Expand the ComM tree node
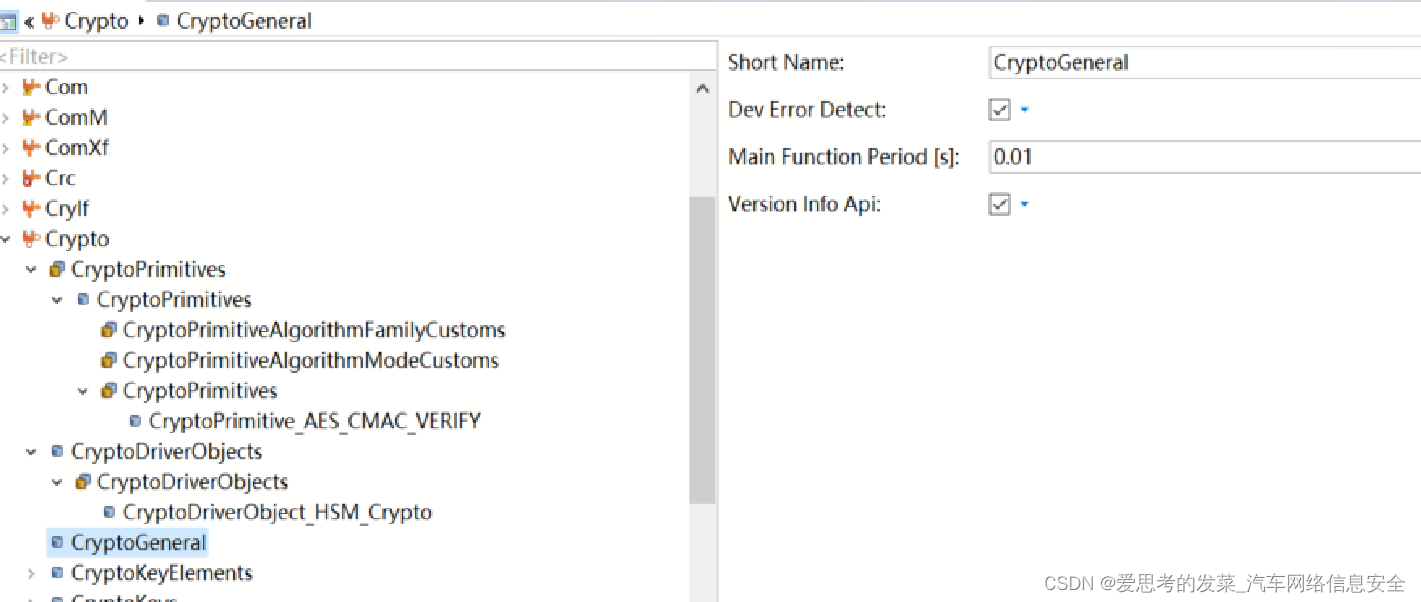This screenshot has height=602, width=1421. point(6,118)
